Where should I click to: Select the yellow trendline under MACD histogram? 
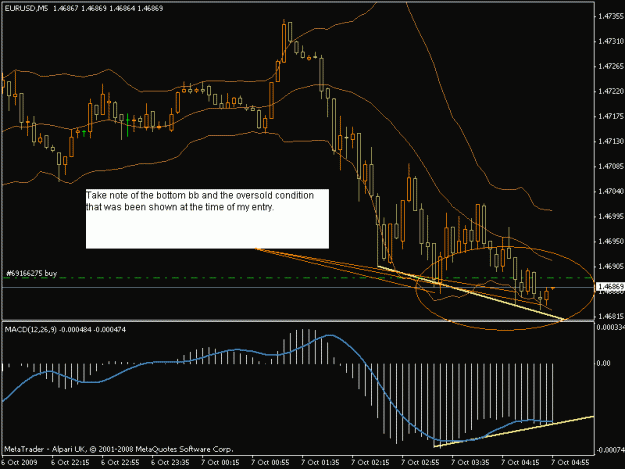coord(514,432)
